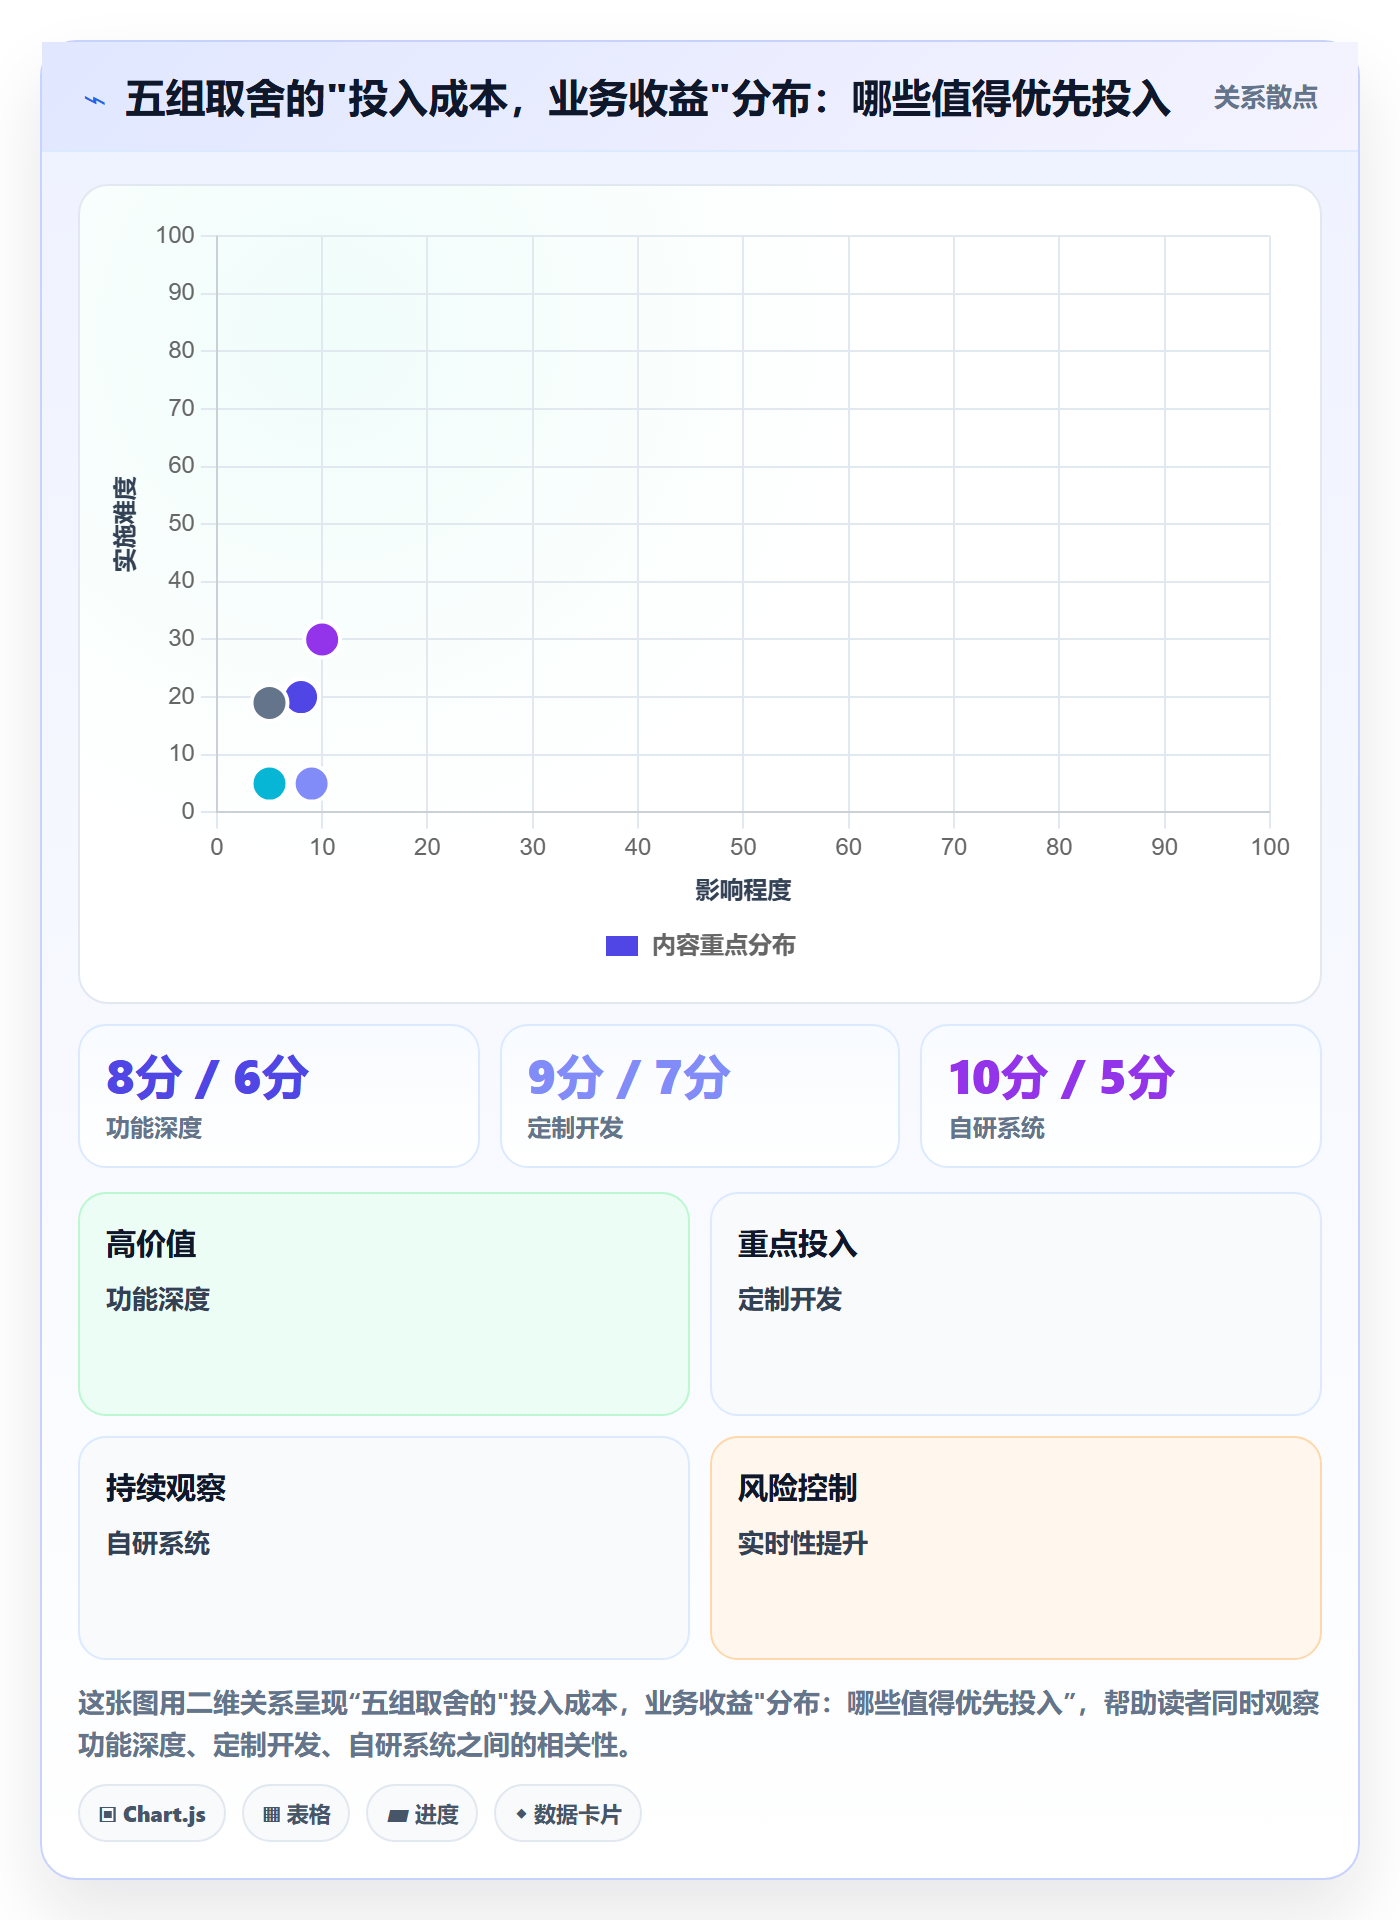Click the 8分 / 6分 score
This screenshot has width=1400, height=1920.
(x=208, y=1078)
